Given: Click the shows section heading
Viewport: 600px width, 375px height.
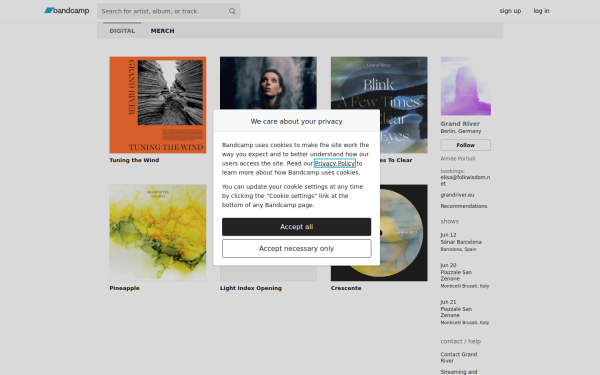Looking at the screenshot, I should tap(450, 221).
